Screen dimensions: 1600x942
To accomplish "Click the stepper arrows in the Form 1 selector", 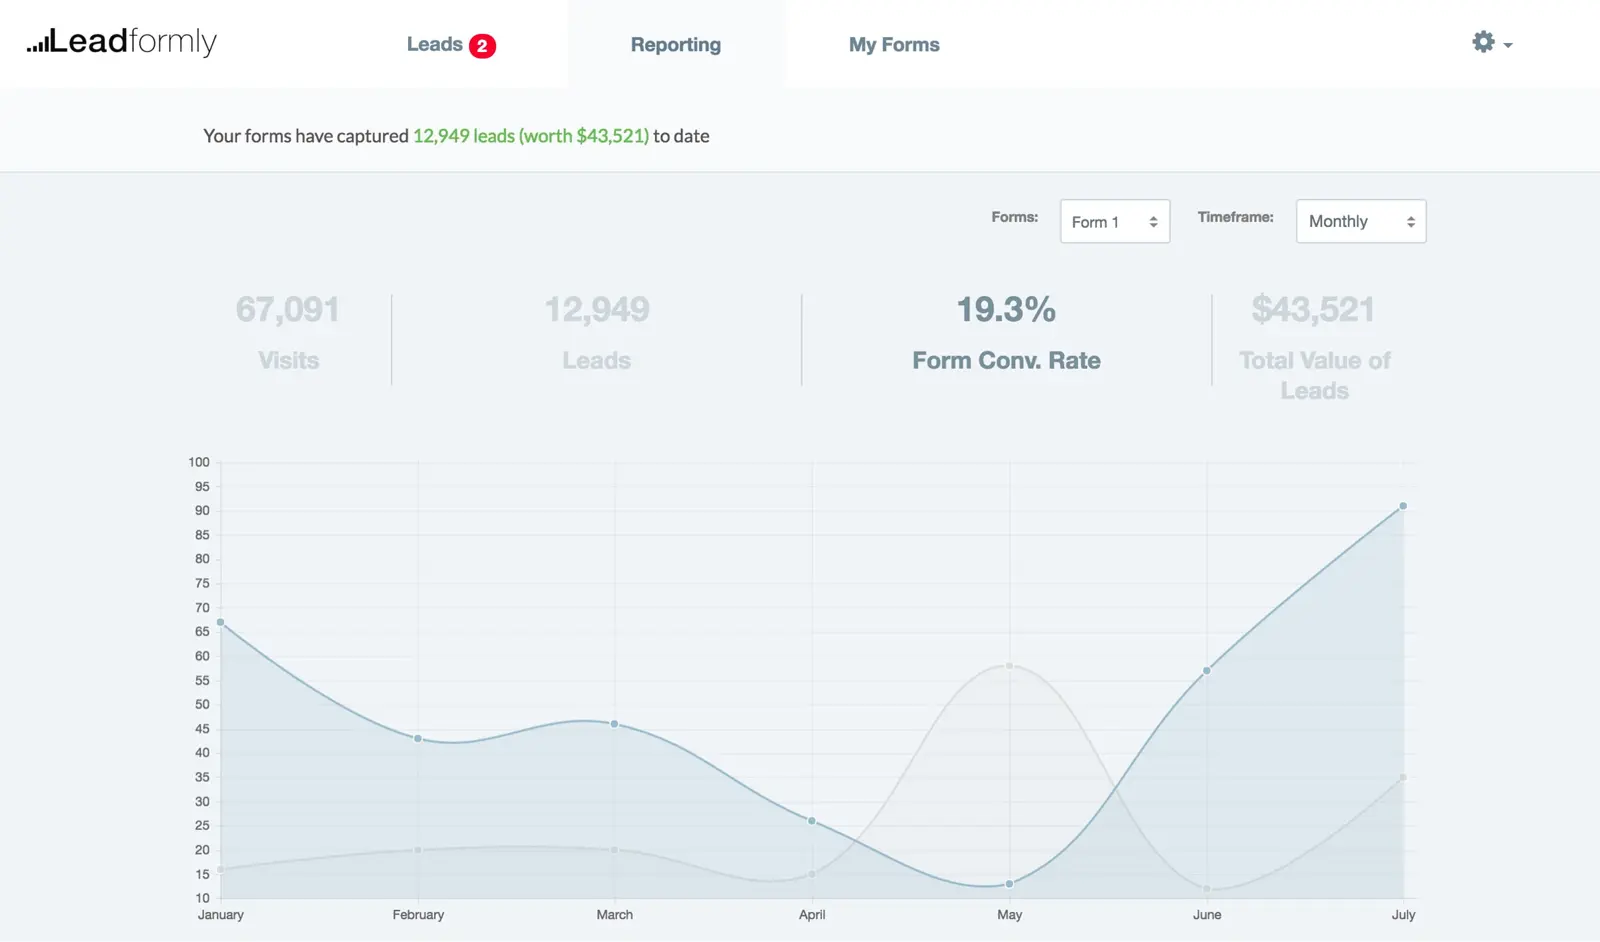I will (1152, 221).
